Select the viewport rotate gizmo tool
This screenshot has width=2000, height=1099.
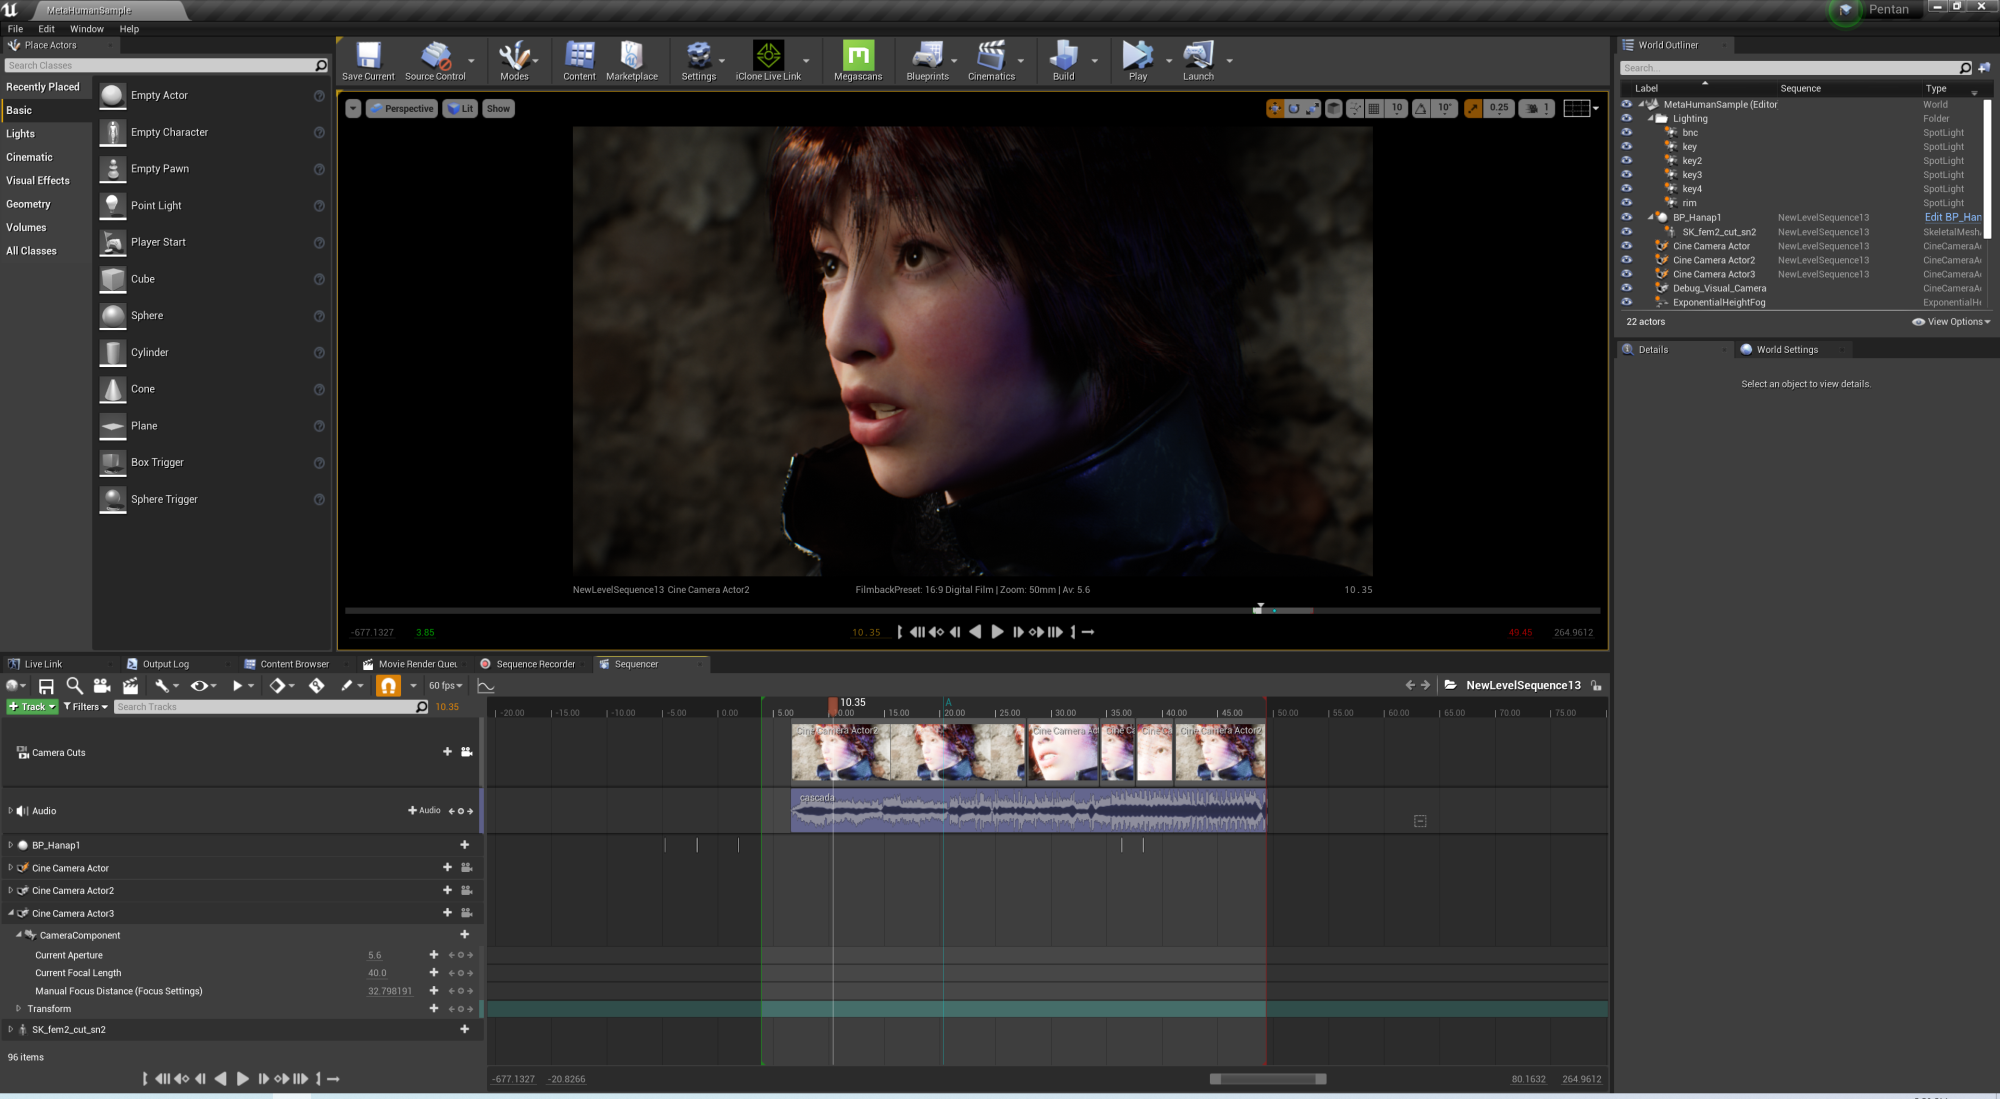pos(1294,108)
